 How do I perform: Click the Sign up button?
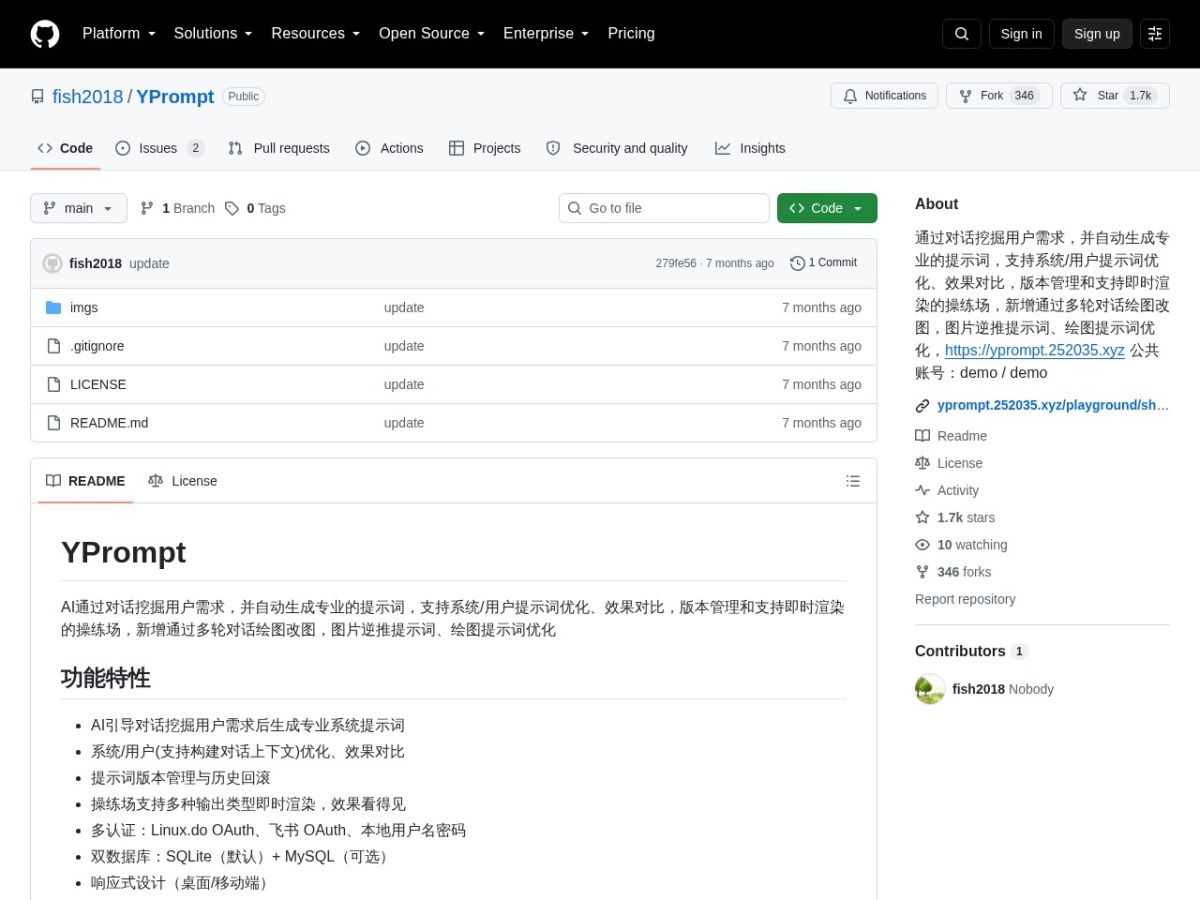pos(1097,34)
